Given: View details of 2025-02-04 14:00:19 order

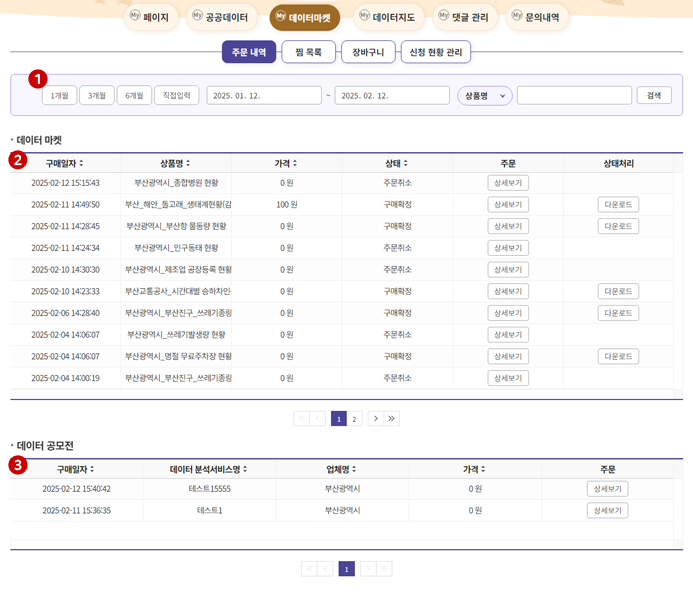Looking at the screenshot, I should coord(508,378).
